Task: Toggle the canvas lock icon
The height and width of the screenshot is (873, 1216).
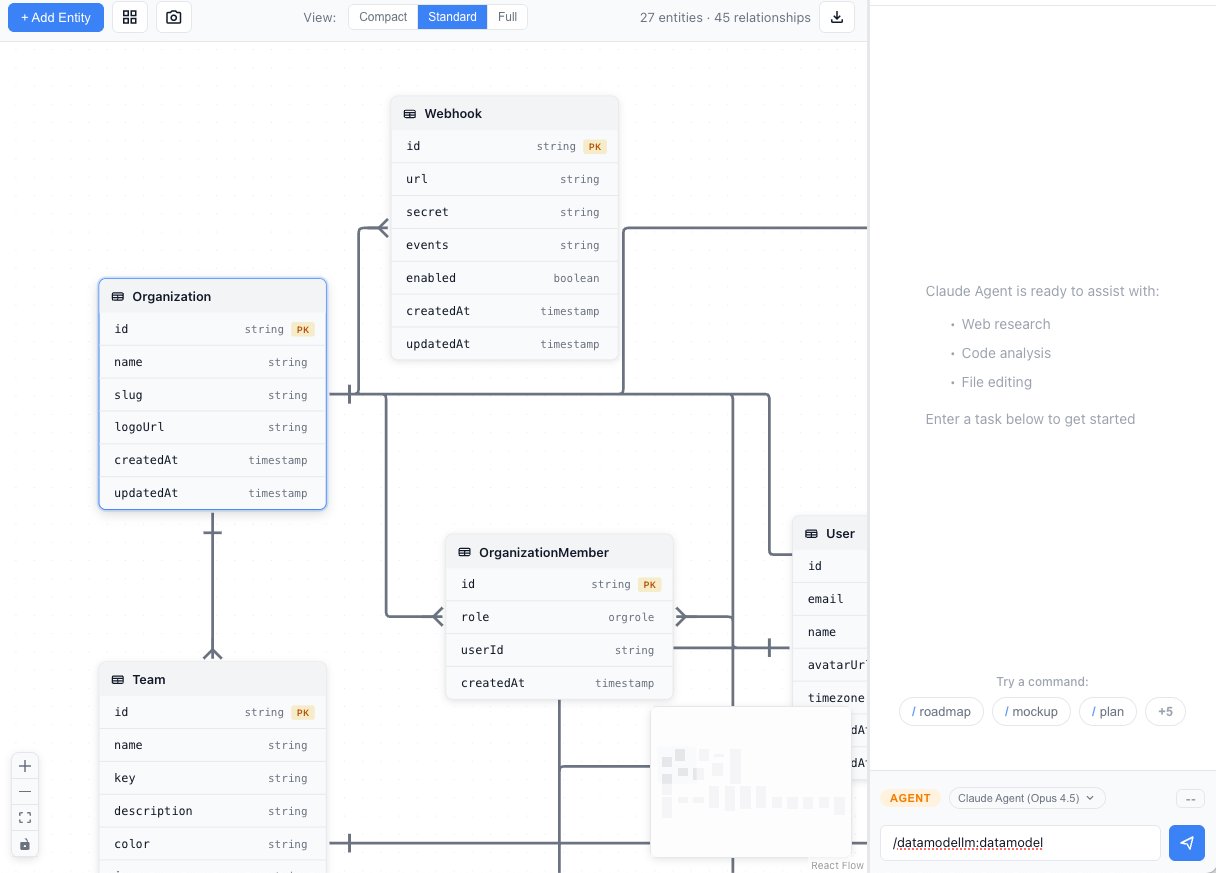Action: click(x=25, y=844)
